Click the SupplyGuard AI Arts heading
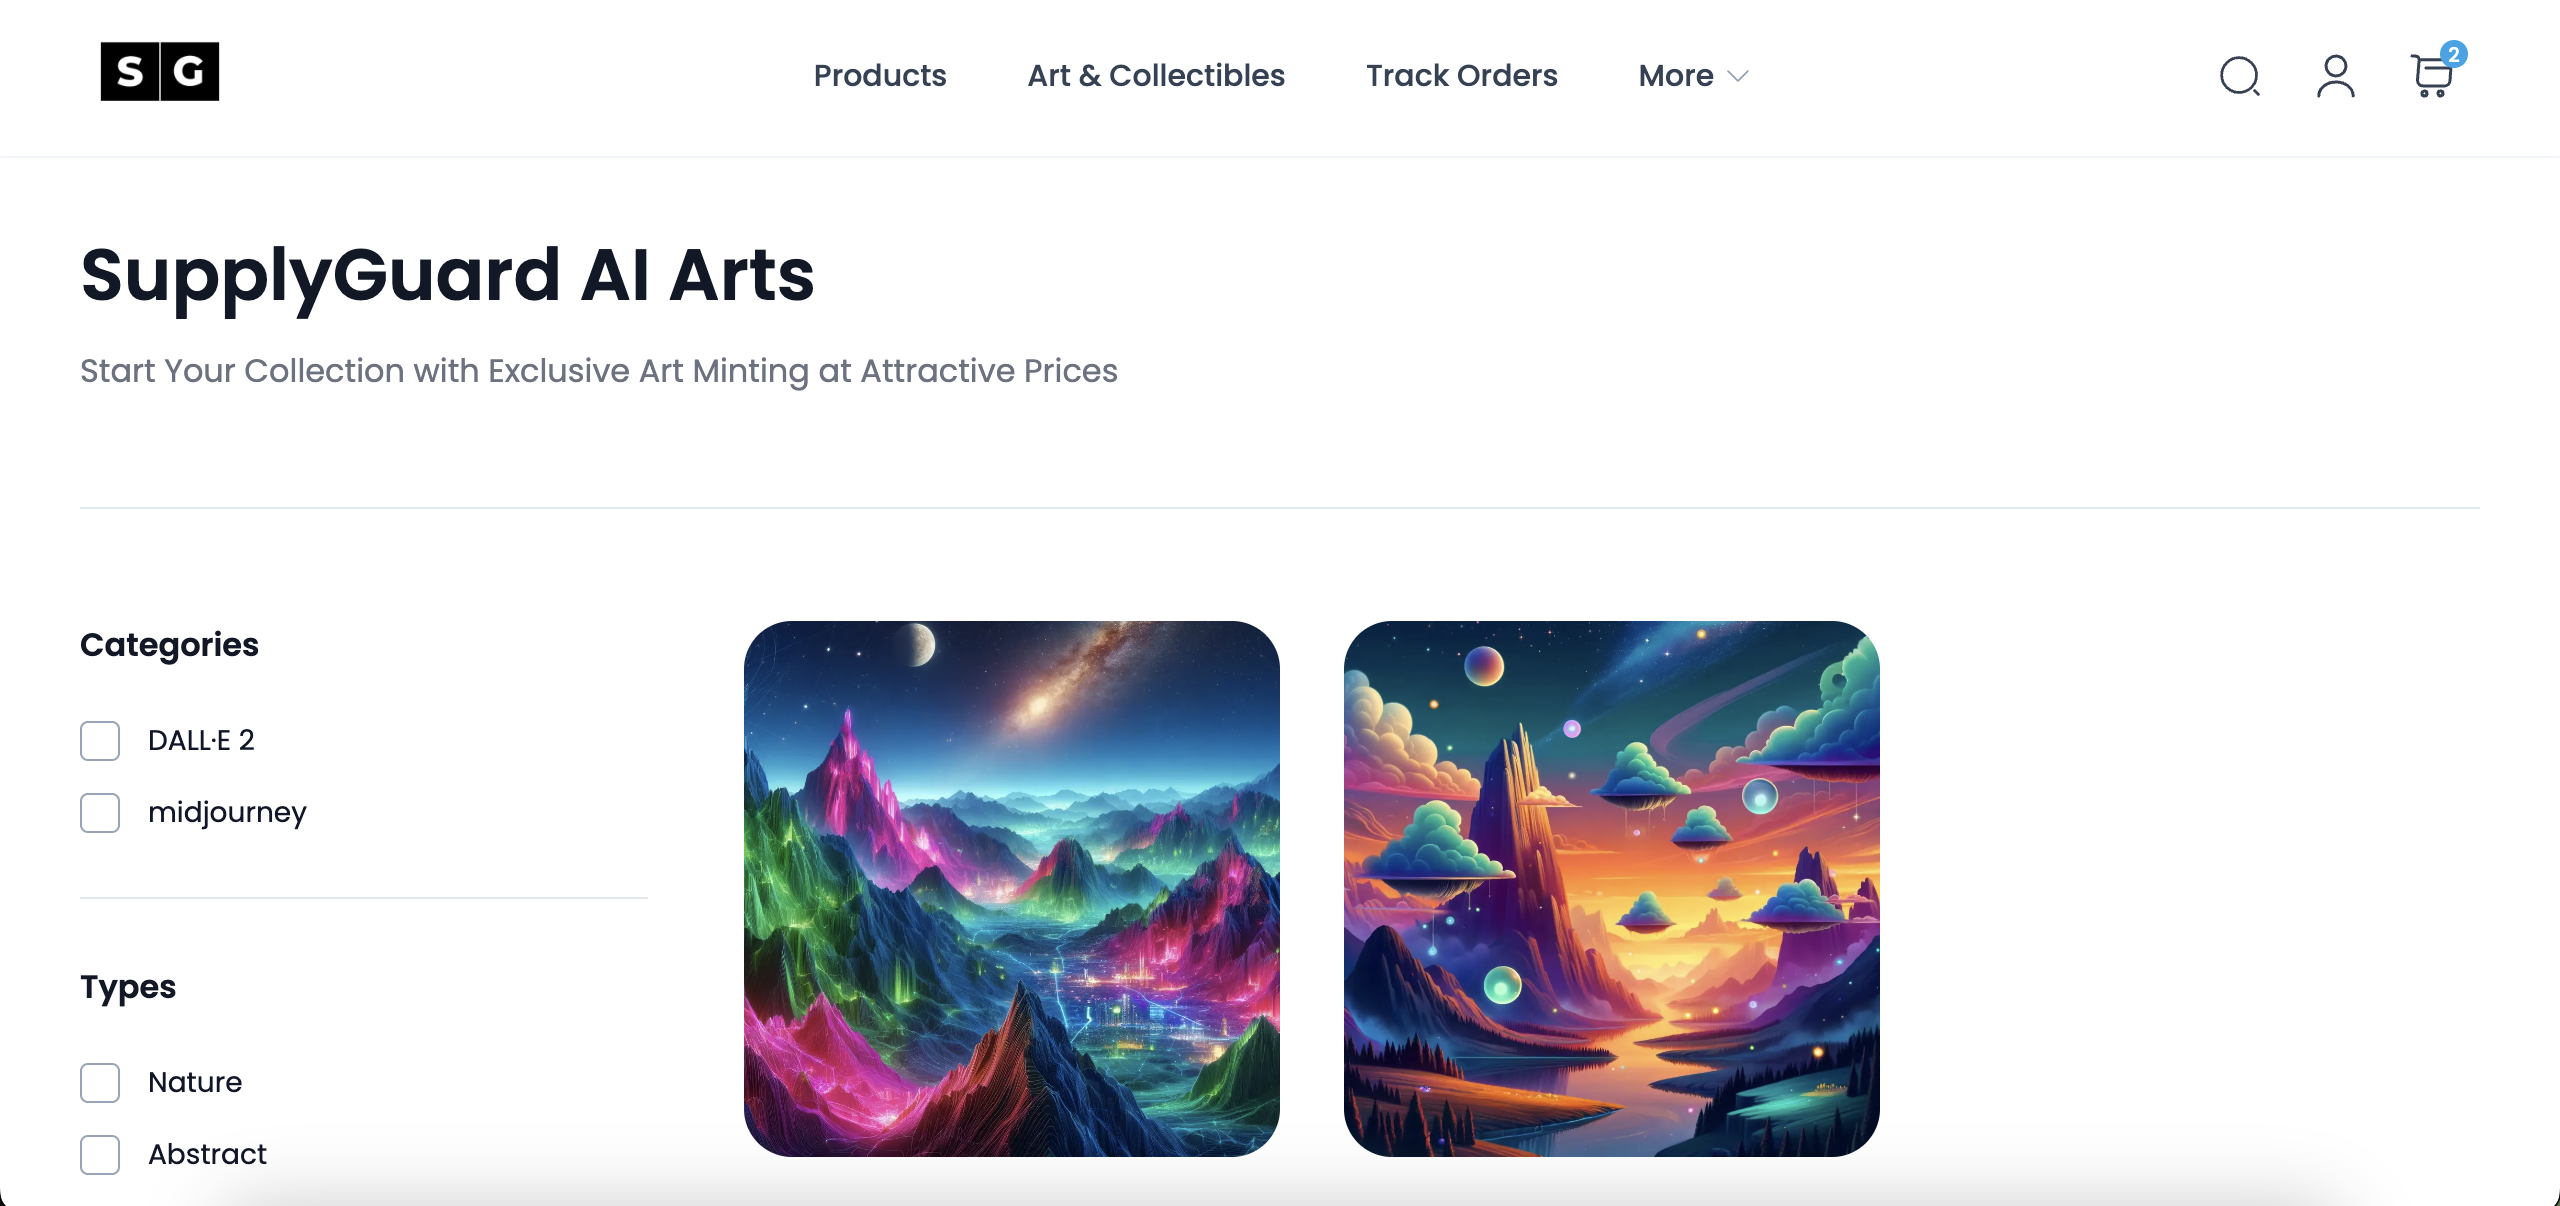Screen dimensions: 2560x1206 [448, 275]
